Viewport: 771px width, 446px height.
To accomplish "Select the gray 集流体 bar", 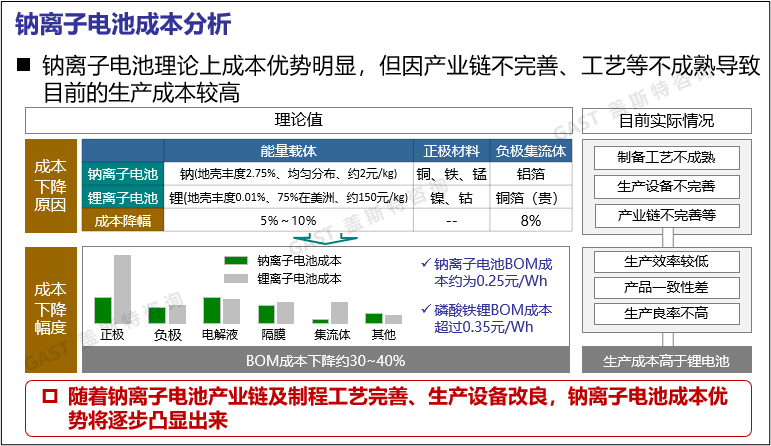I will coord(339,312).
